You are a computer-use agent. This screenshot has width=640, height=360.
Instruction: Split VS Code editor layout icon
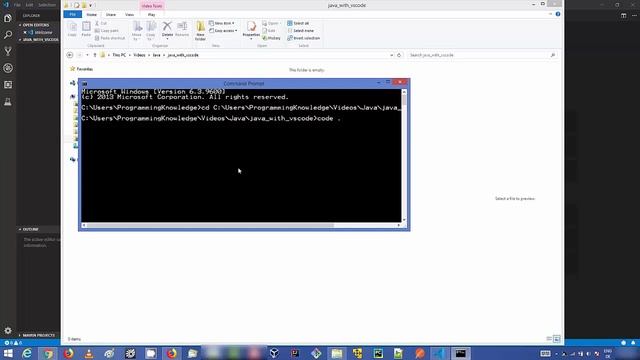point(623,16)
